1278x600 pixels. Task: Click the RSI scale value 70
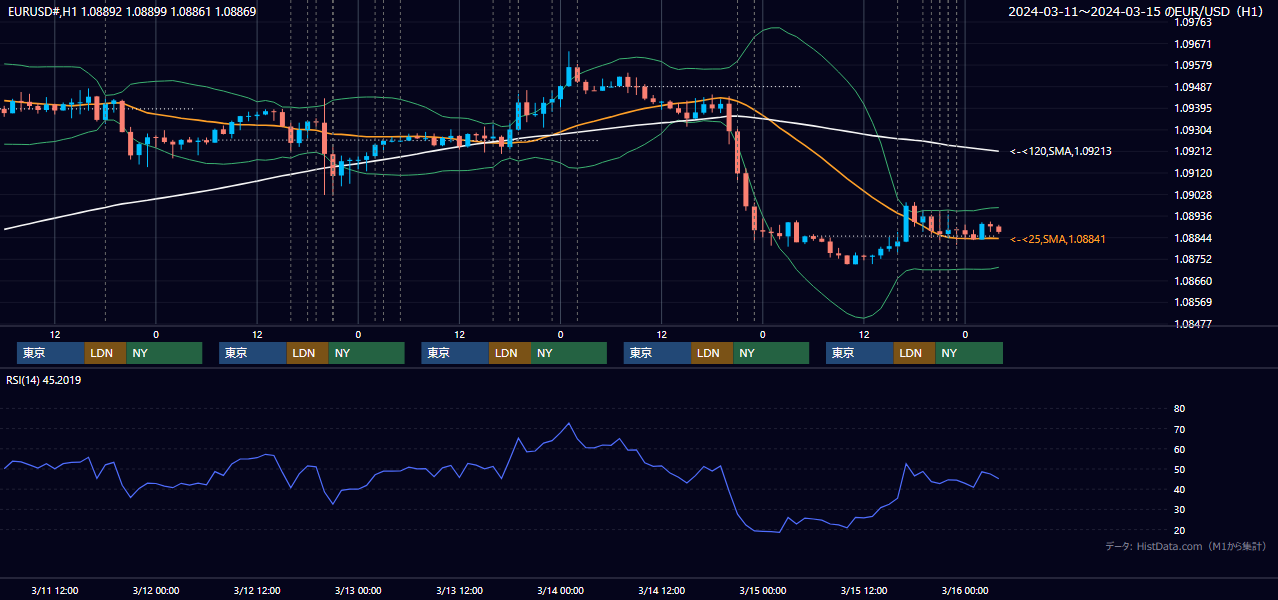(x=1179, y=429)
